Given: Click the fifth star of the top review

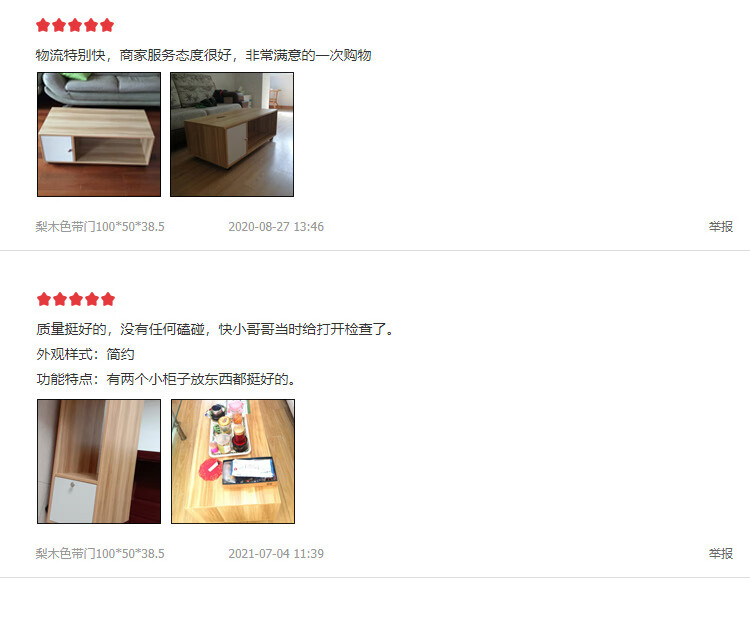Looking at the screenshot, I should click(x=107, y=25).
